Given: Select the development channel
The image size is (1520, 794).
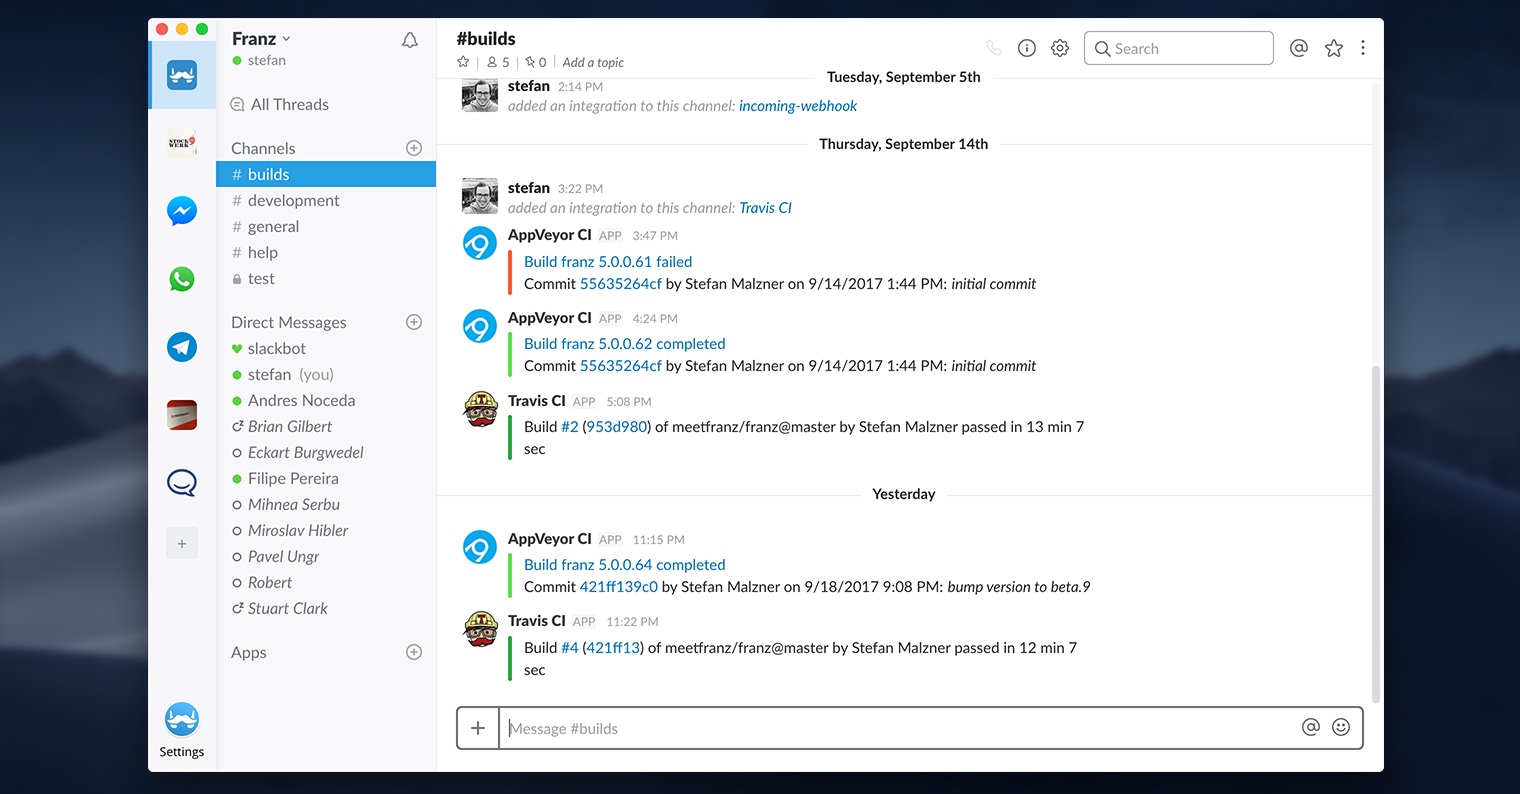Looking at the screenshot, I should pyautogui.click(x=293, y=200).
